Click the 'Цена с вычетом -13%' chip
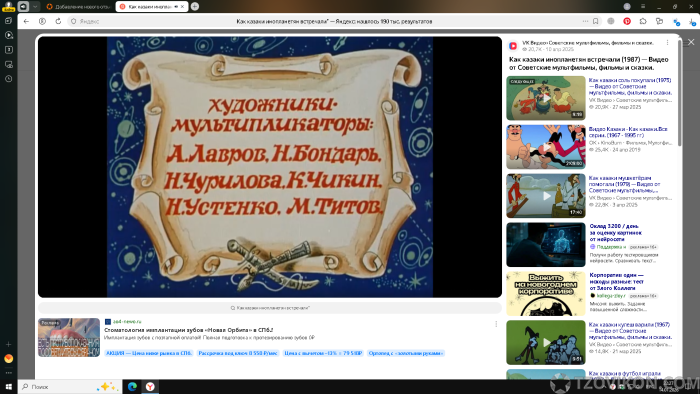The width and height of the screenshot is (700, 394). coord(323,353)
